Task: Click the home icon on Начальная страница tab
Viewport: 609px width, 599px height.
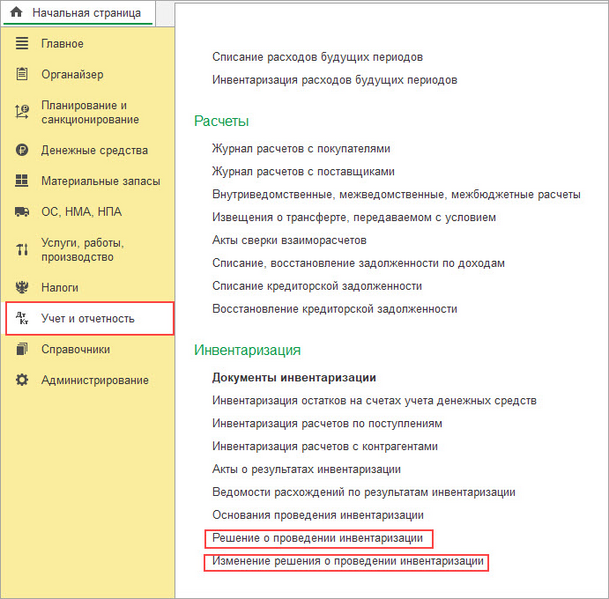Action: coord(16,12)
